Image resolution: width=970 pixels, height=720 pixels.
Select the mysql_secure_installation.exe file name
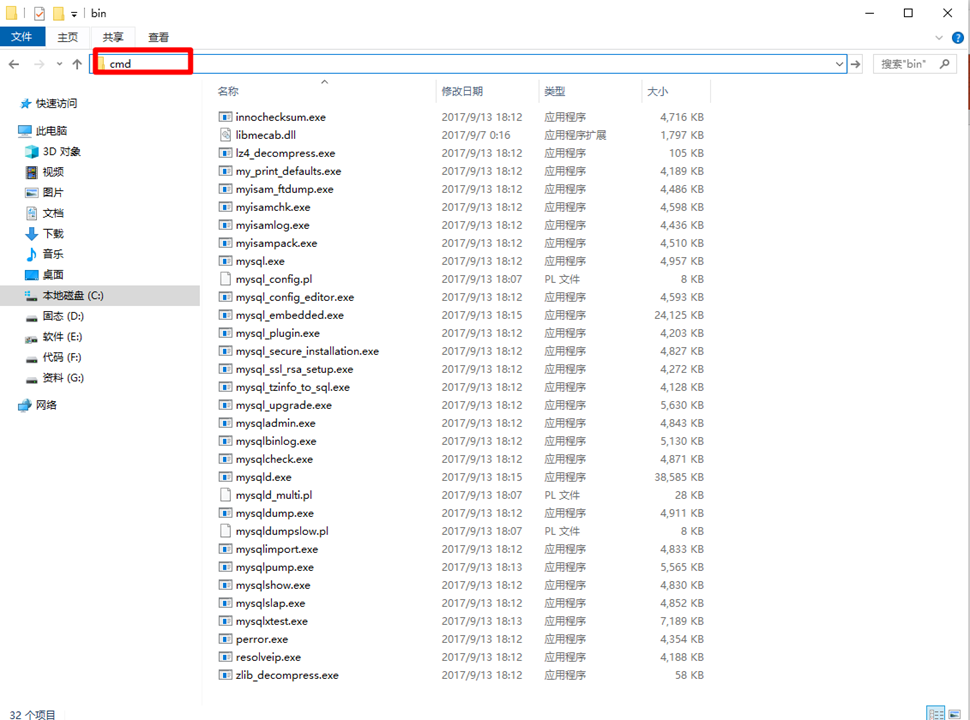coord(307,351)
